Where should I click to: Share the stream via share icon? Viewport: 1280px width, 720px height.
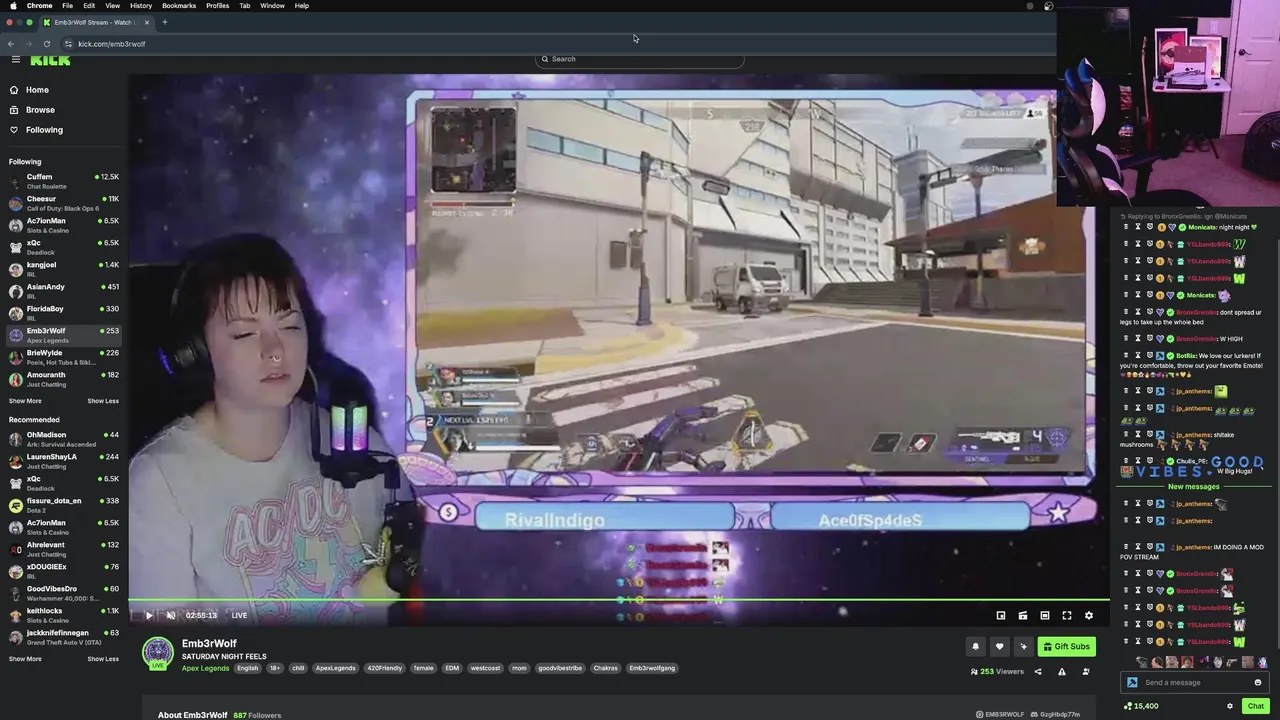point(1038,672)
